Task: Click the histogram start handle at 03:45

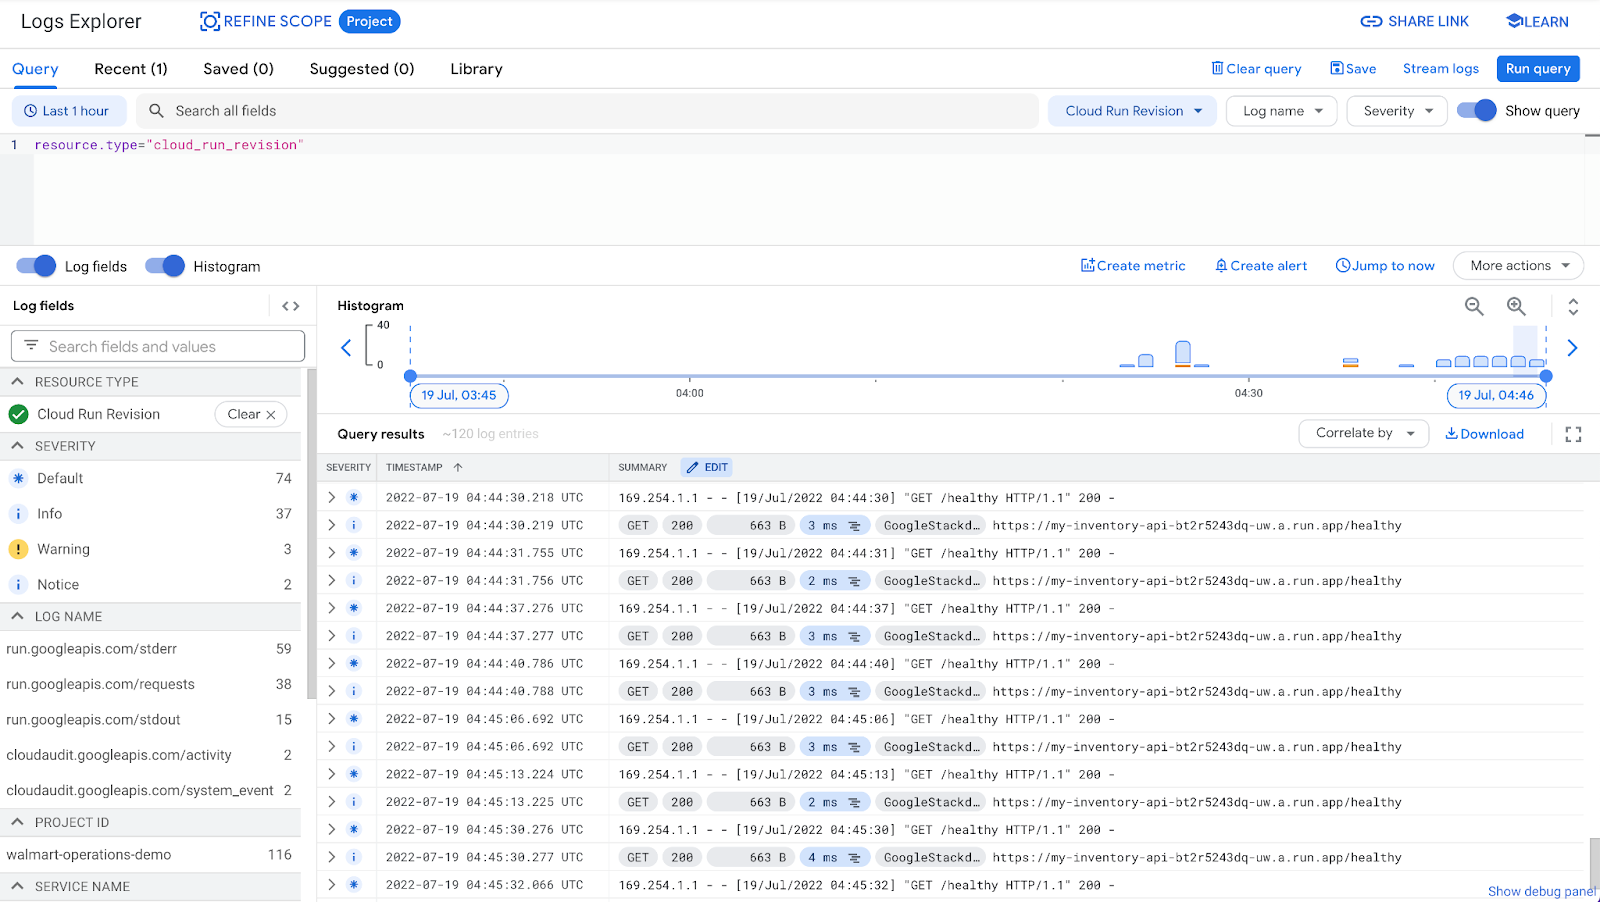Action: pos(410,376)
